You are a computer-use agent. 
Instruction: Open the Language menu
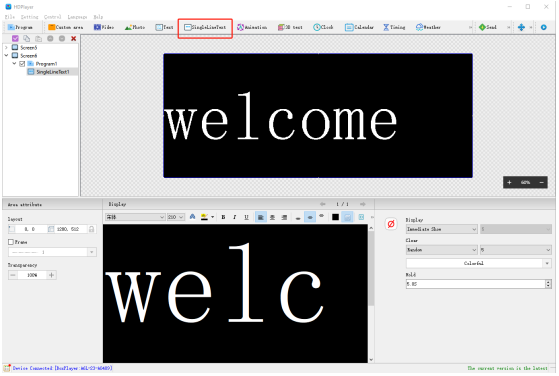tap(77, 17)
